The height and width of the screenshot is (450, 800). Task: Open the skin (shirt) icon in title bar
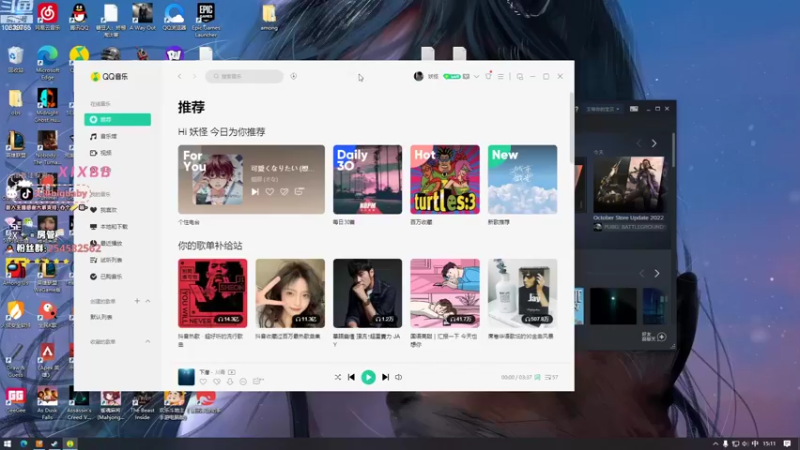(488, 77)
